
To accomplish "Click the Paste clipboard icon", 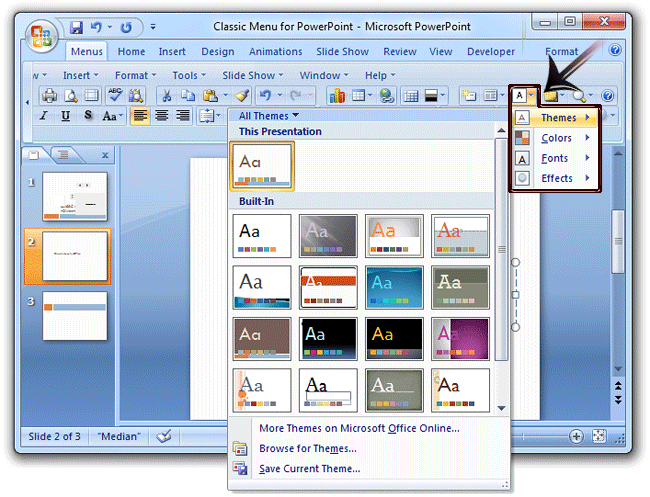I will tap(210, 96).
